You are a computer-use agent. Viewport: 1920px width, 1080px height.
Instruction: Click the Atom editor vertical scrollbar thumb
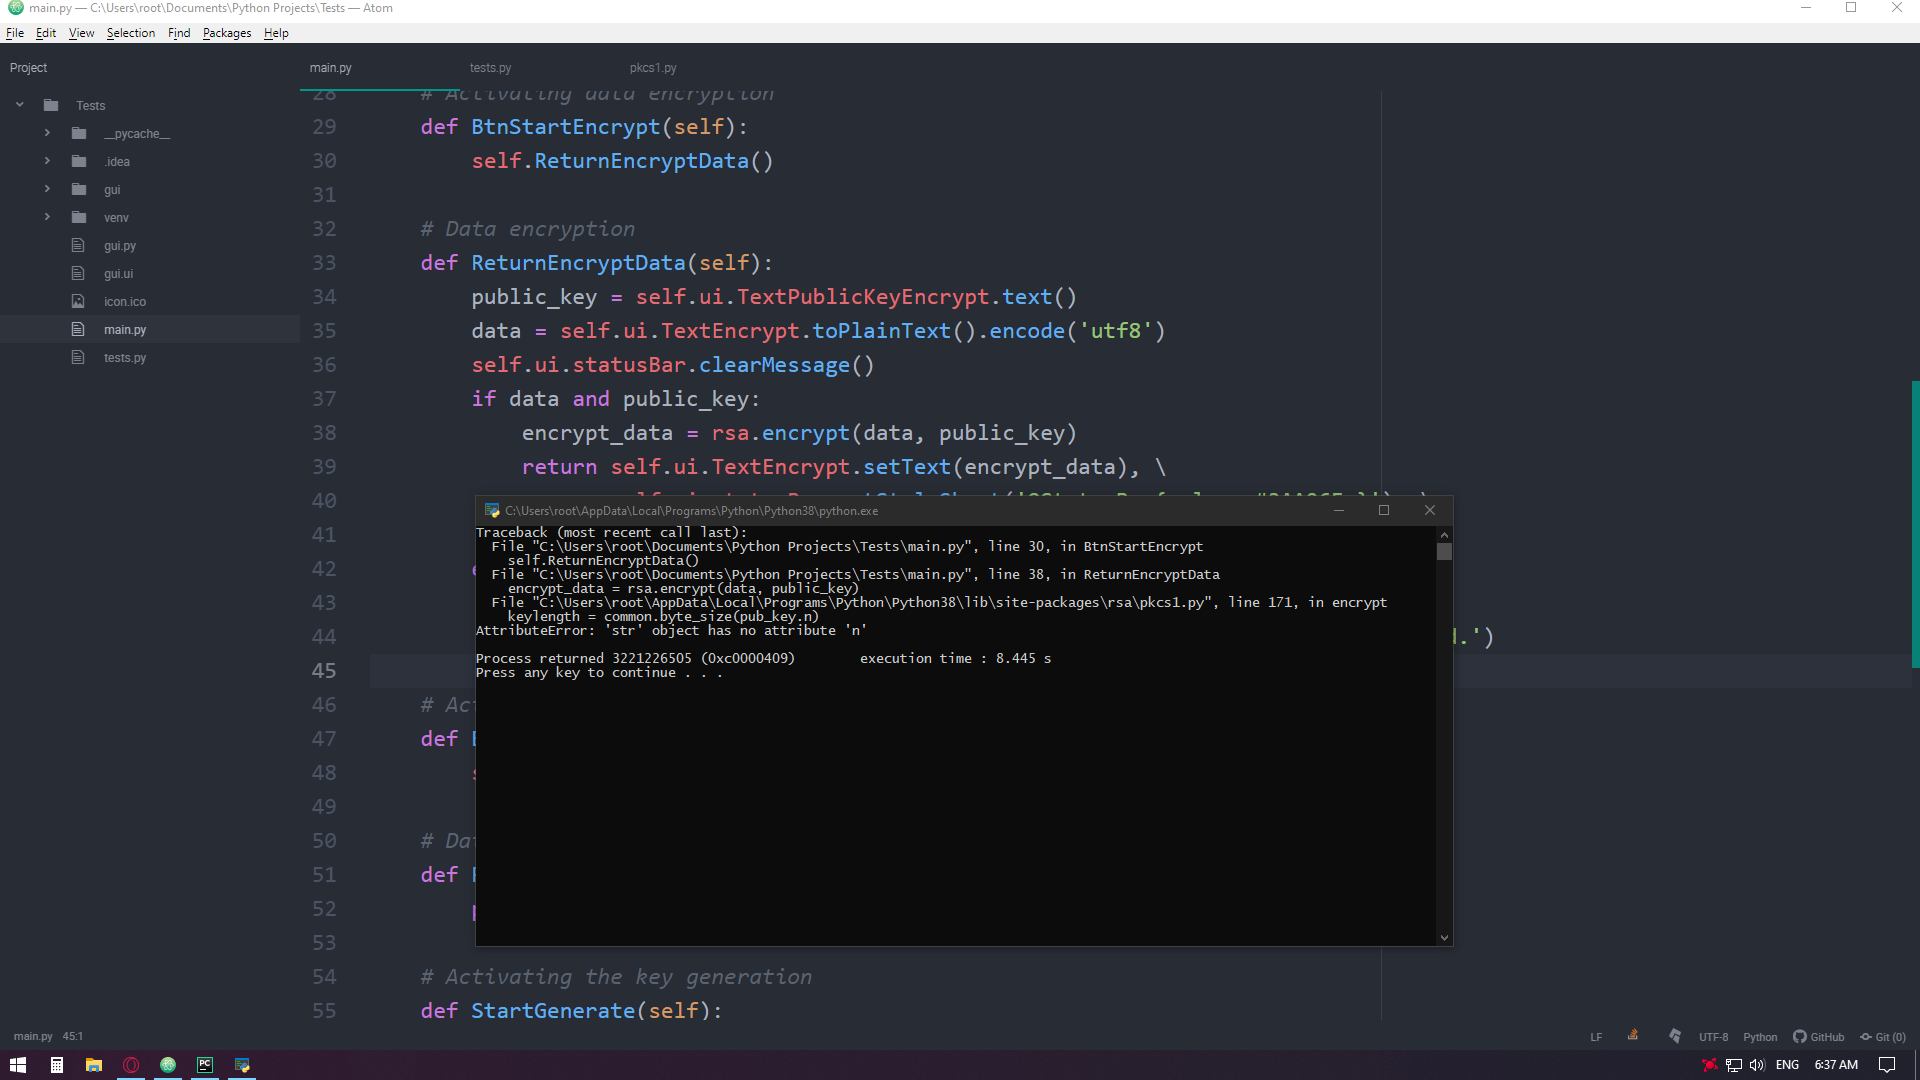(1915, 524)
